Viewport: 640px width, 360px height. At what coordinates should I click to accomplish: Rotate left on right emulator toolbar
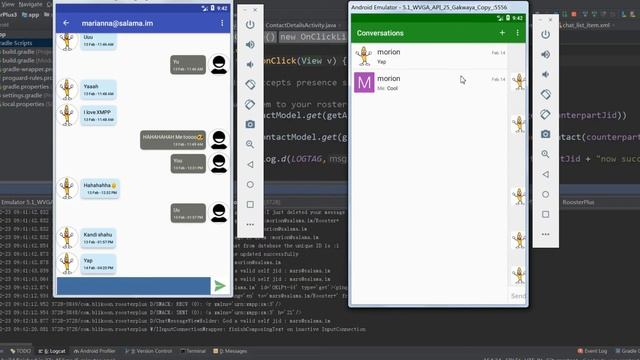point(546,94)
